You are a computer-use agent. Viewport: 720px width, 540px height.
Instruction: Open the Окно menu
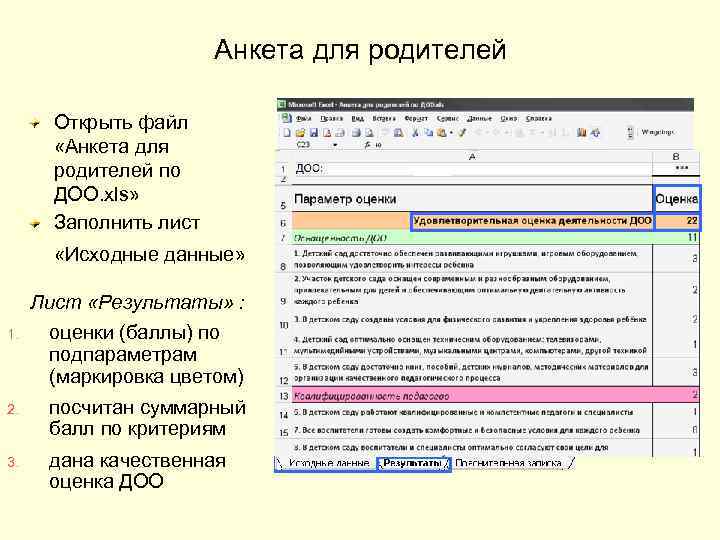(x=509, y=118)
